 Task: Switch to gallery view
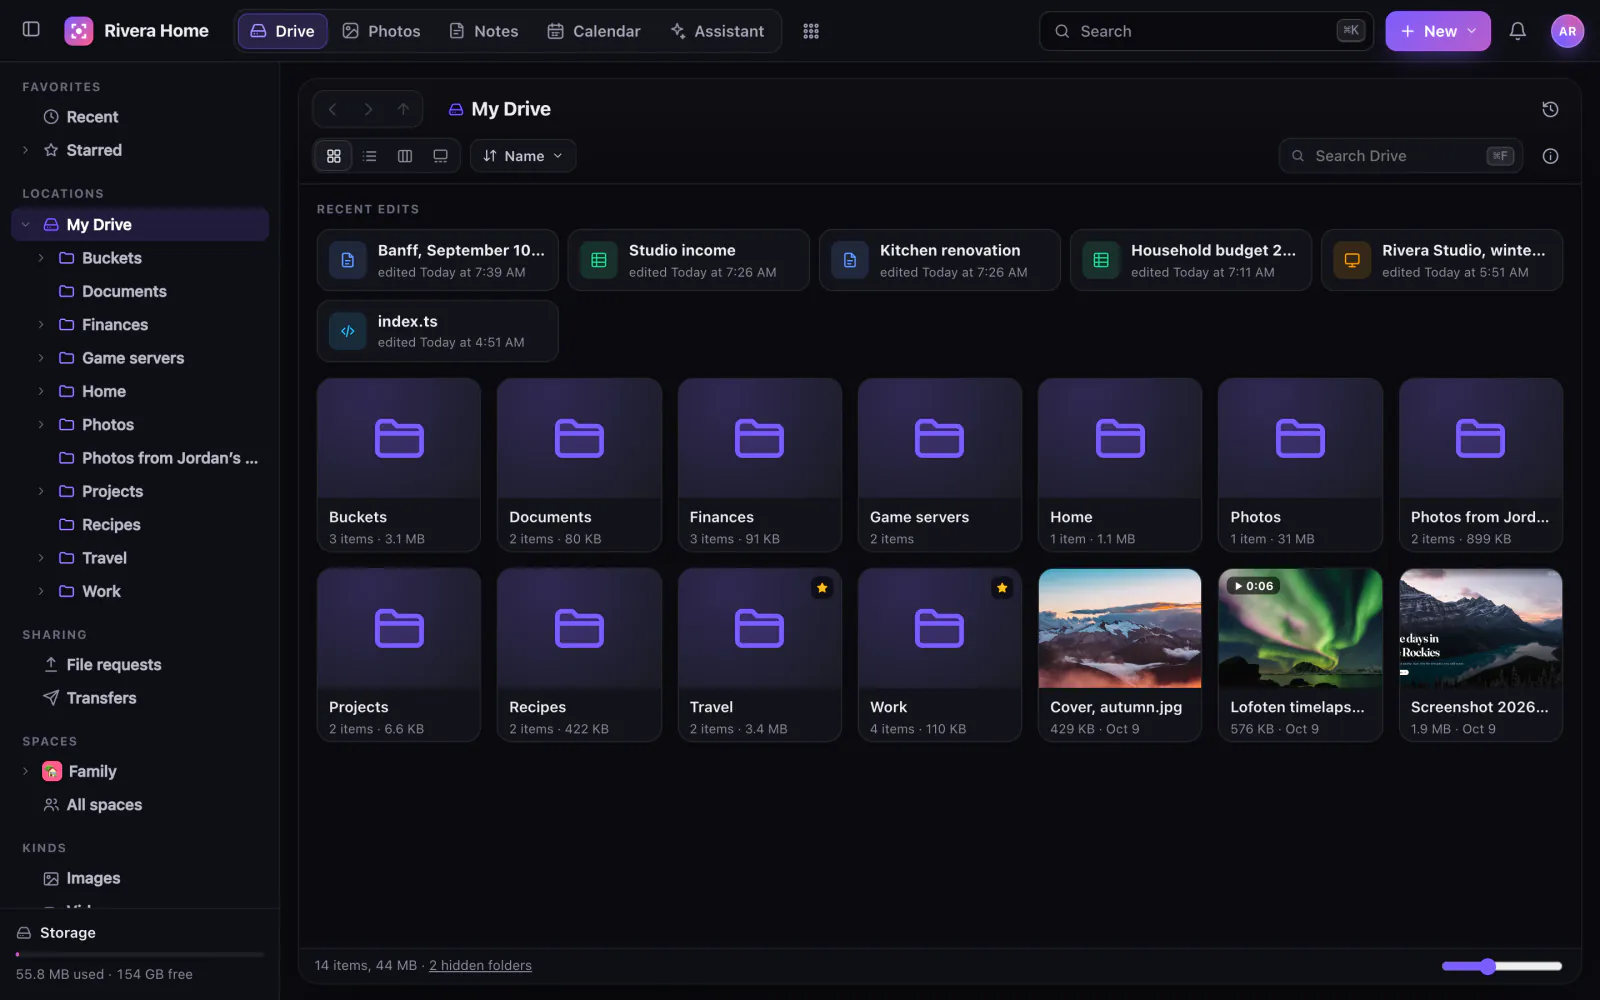click(440, 156)
